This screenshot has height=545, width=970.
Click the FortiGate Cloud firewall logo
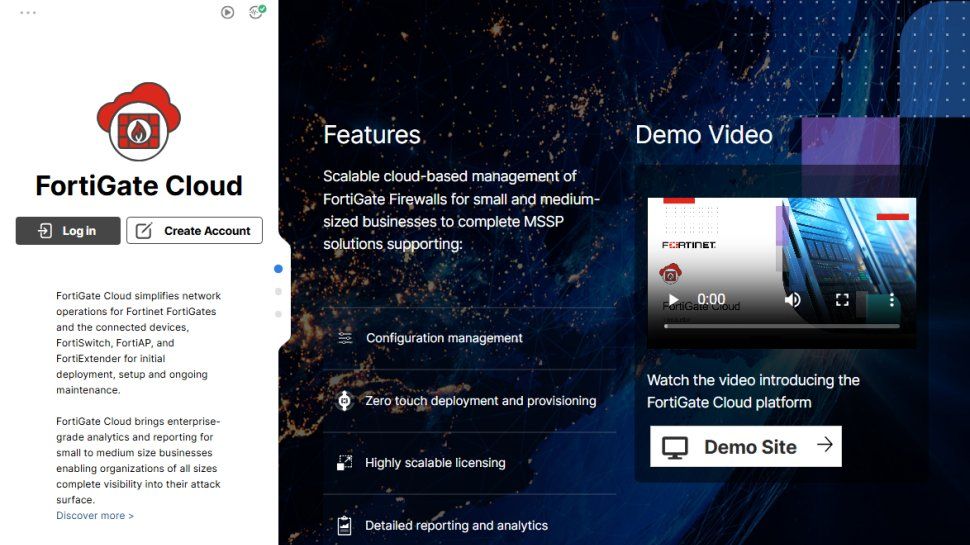pyautogui.click(x=139, y=122)
